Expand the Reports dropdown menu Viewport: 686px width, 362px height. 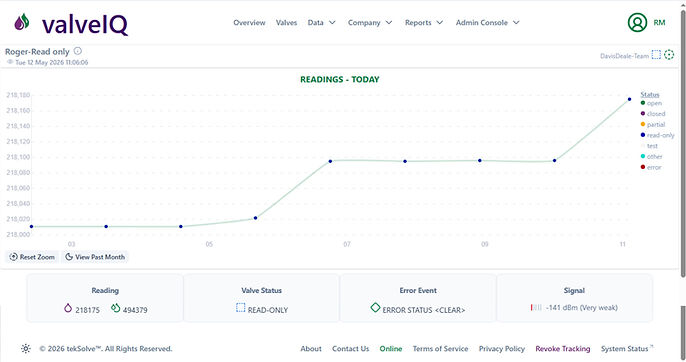(424, 22)
